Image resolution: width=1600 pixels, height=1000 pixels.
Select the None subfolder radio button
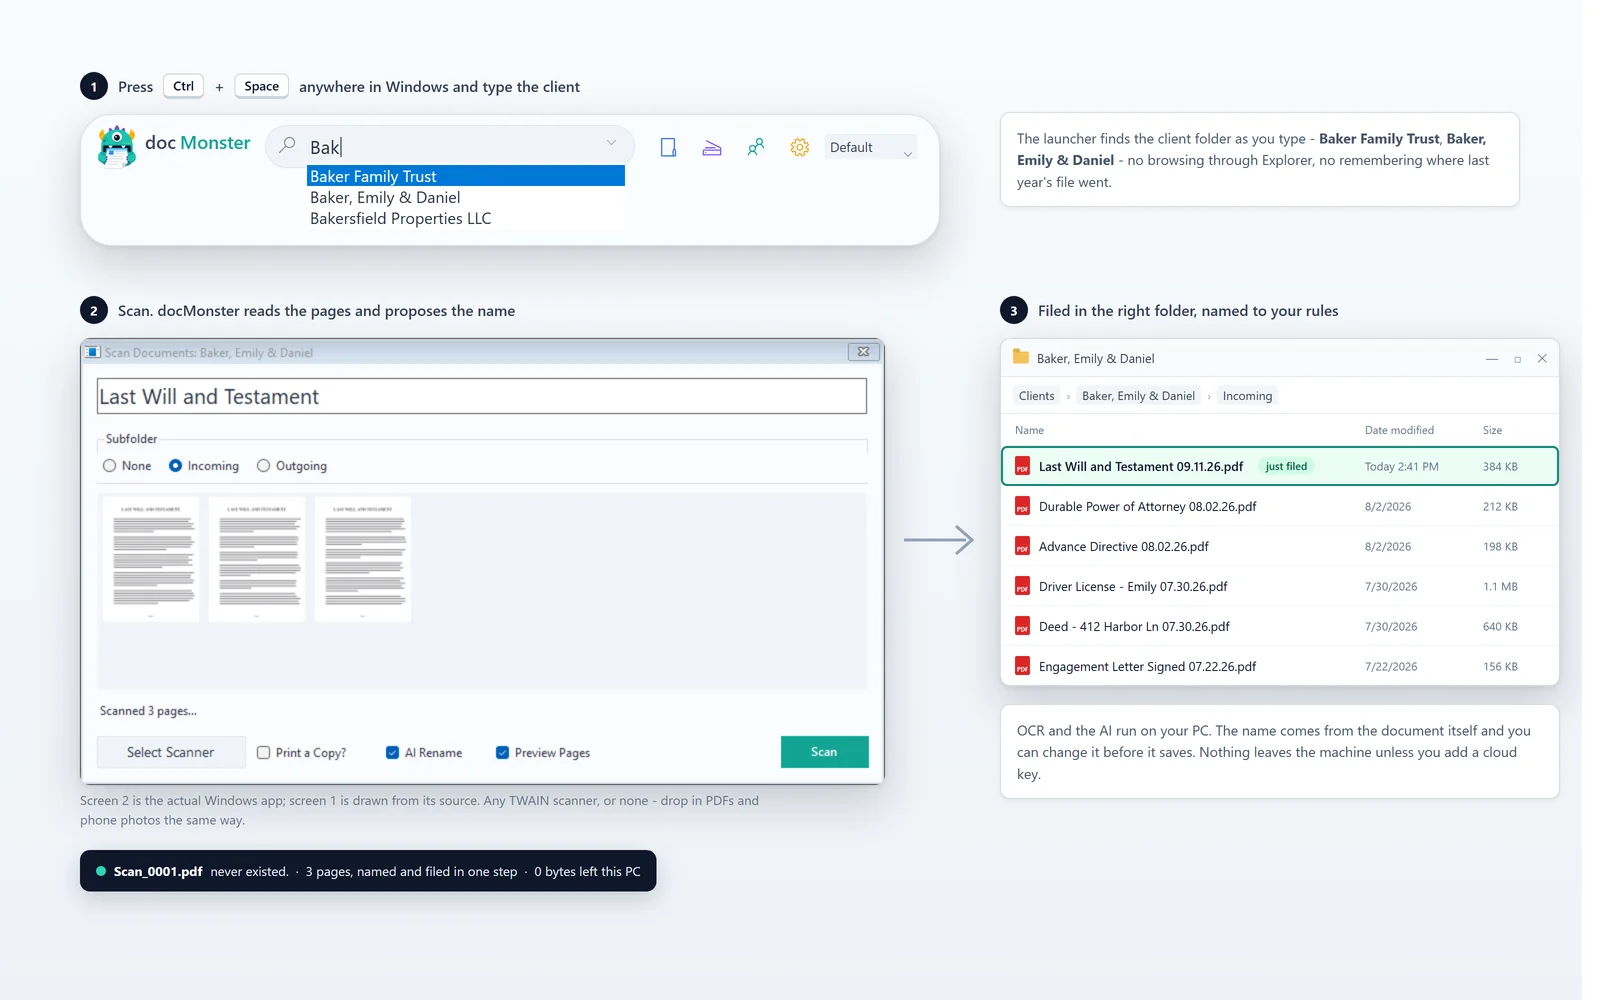tap(109, 466)
